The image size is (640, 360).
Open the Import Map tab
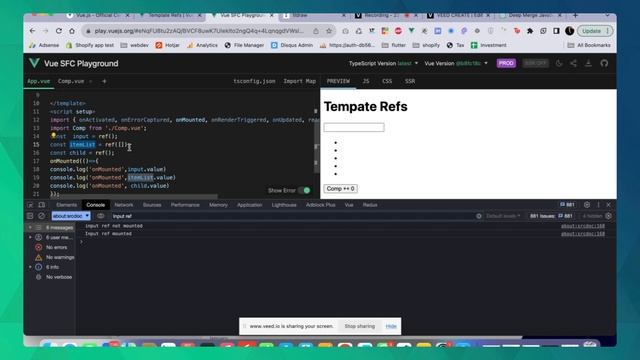click(x=300, y=81)
